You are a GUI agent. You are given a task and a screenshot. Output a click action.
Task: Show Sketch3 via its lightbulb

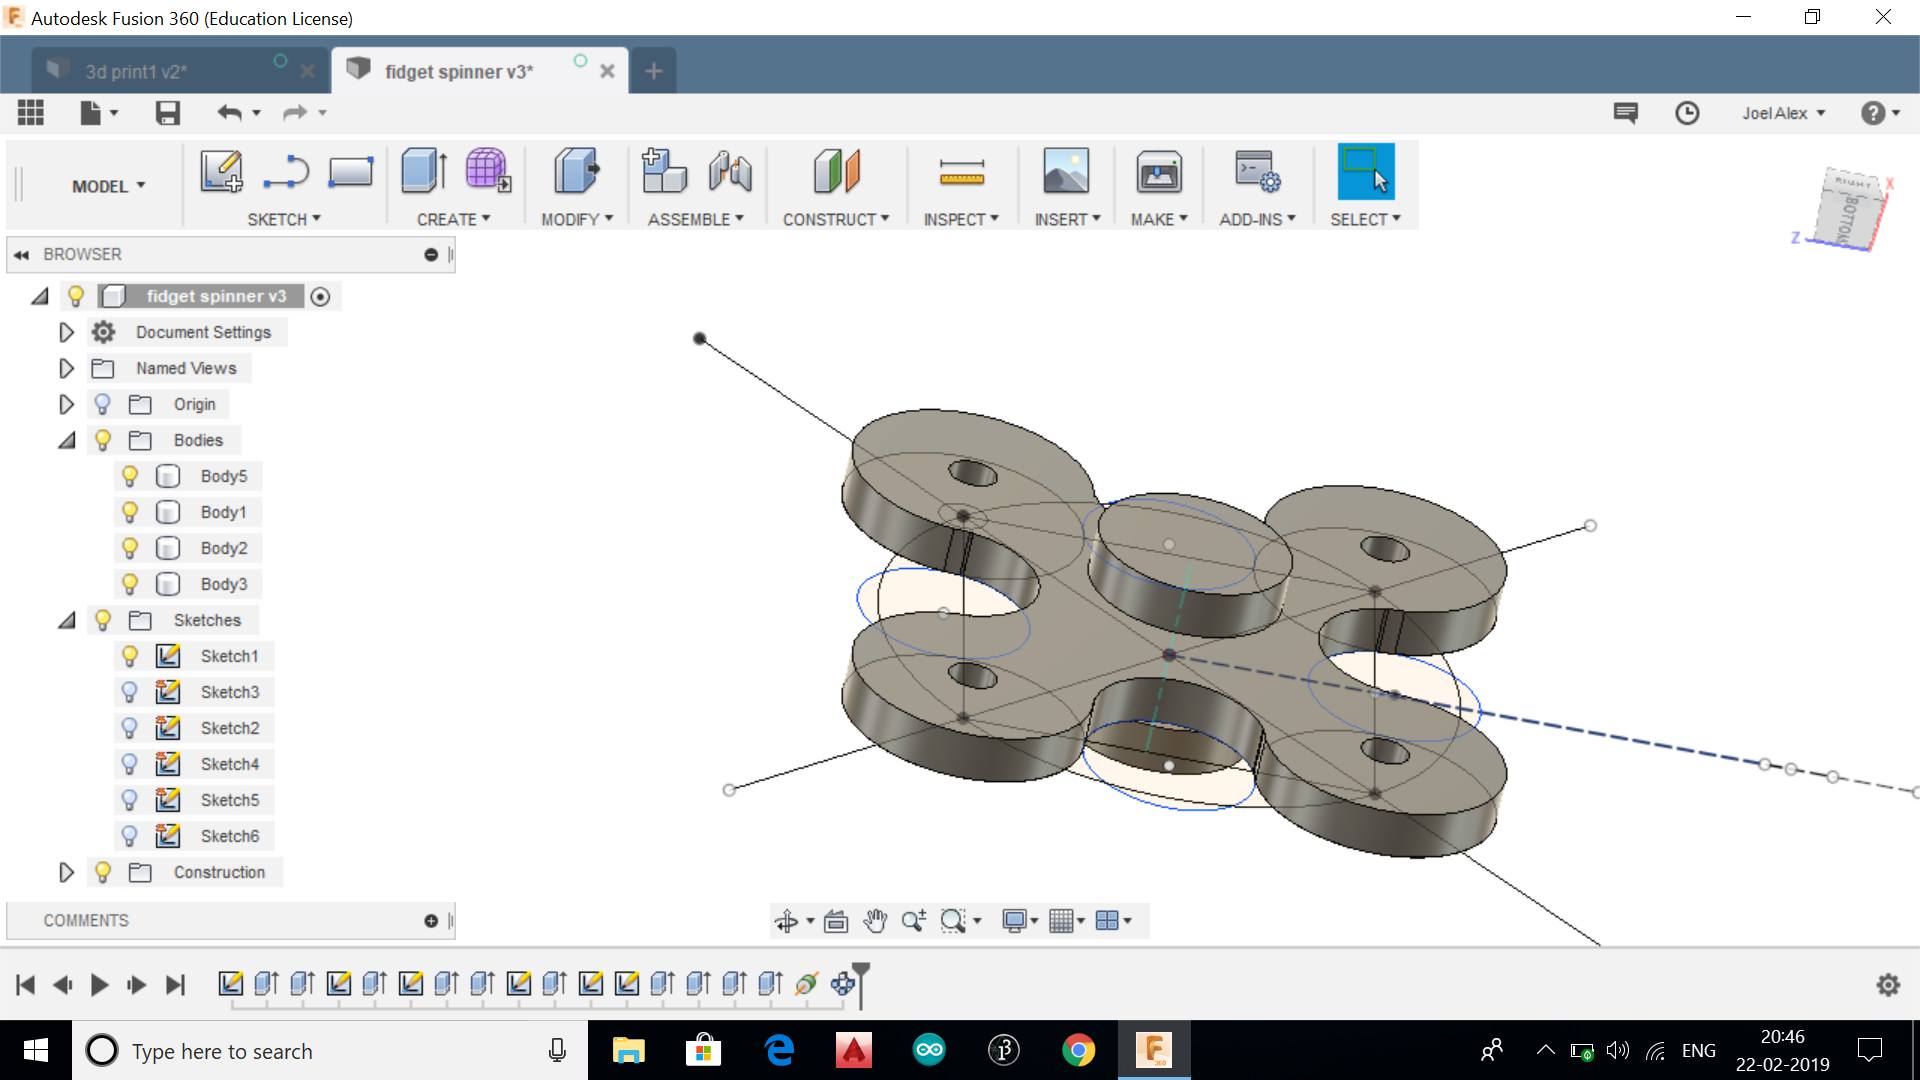point(129,692)
